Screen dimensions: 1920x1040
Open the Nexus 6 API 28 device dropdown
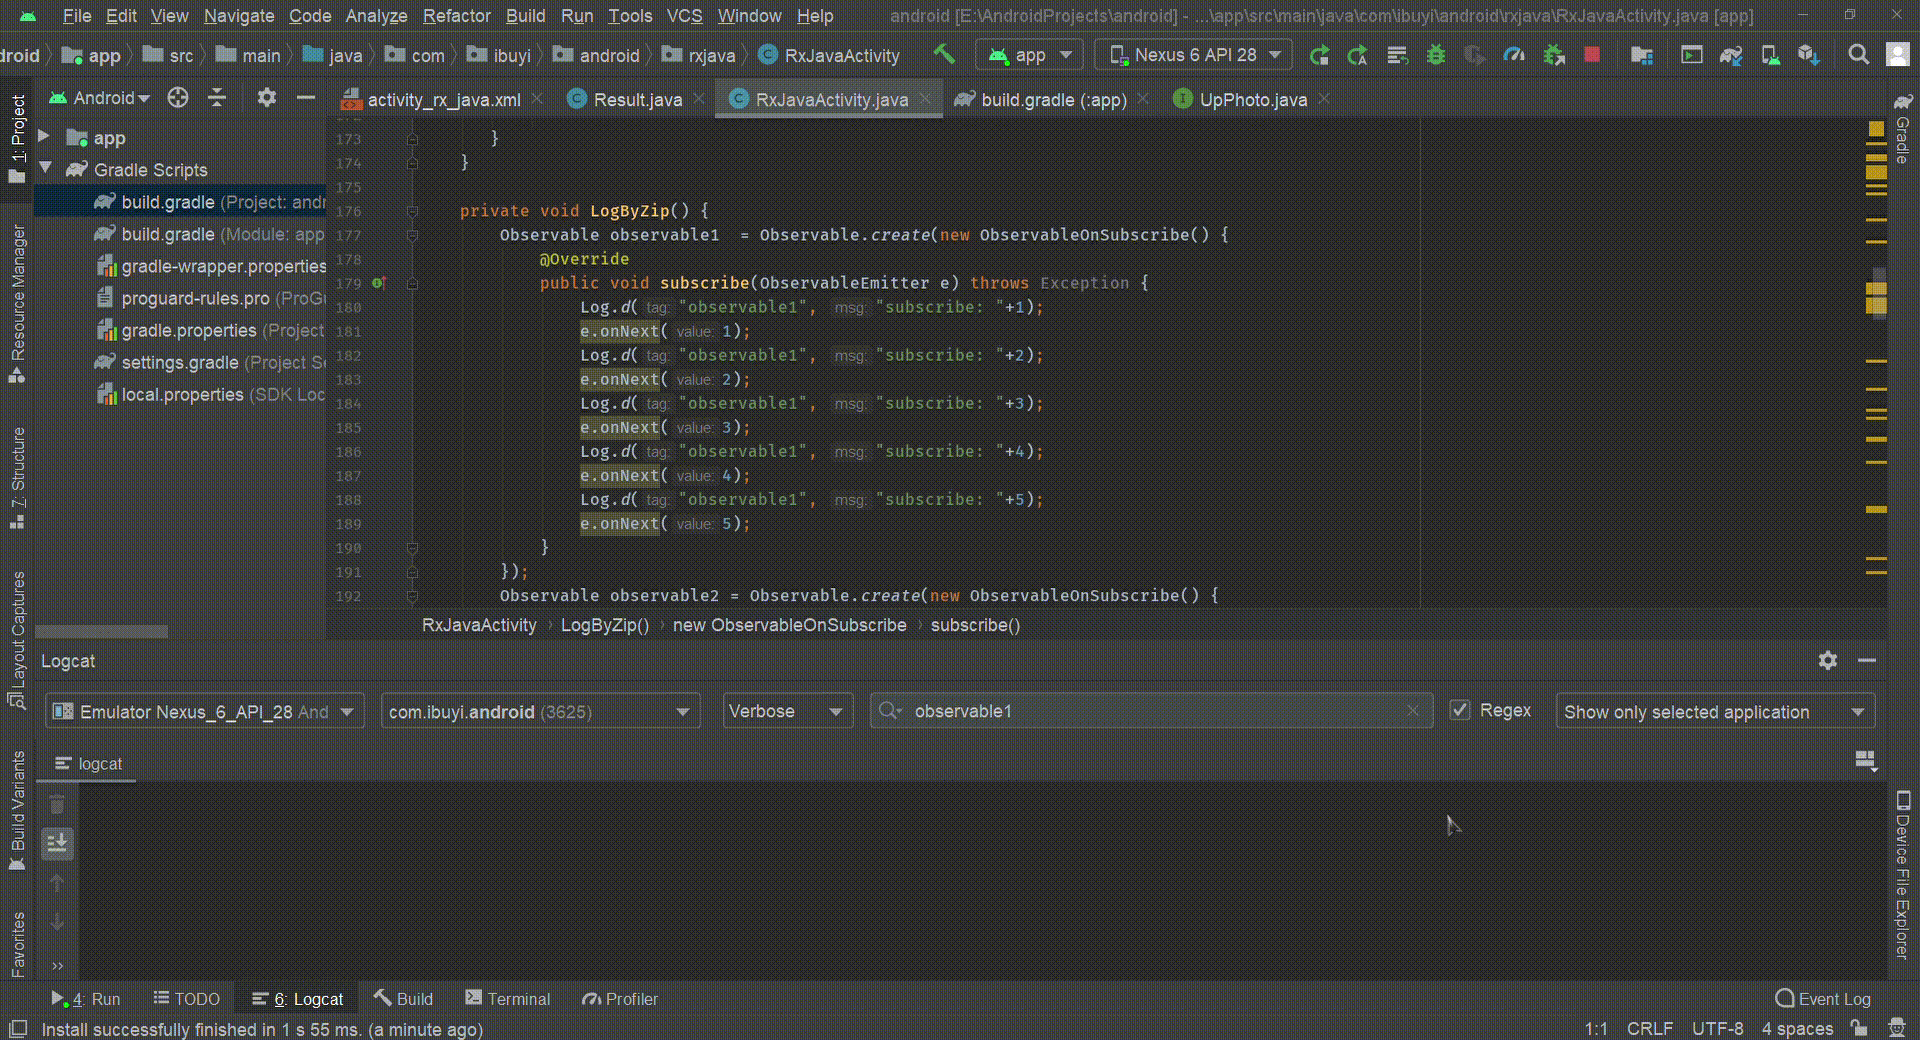tap(1194, 55)
